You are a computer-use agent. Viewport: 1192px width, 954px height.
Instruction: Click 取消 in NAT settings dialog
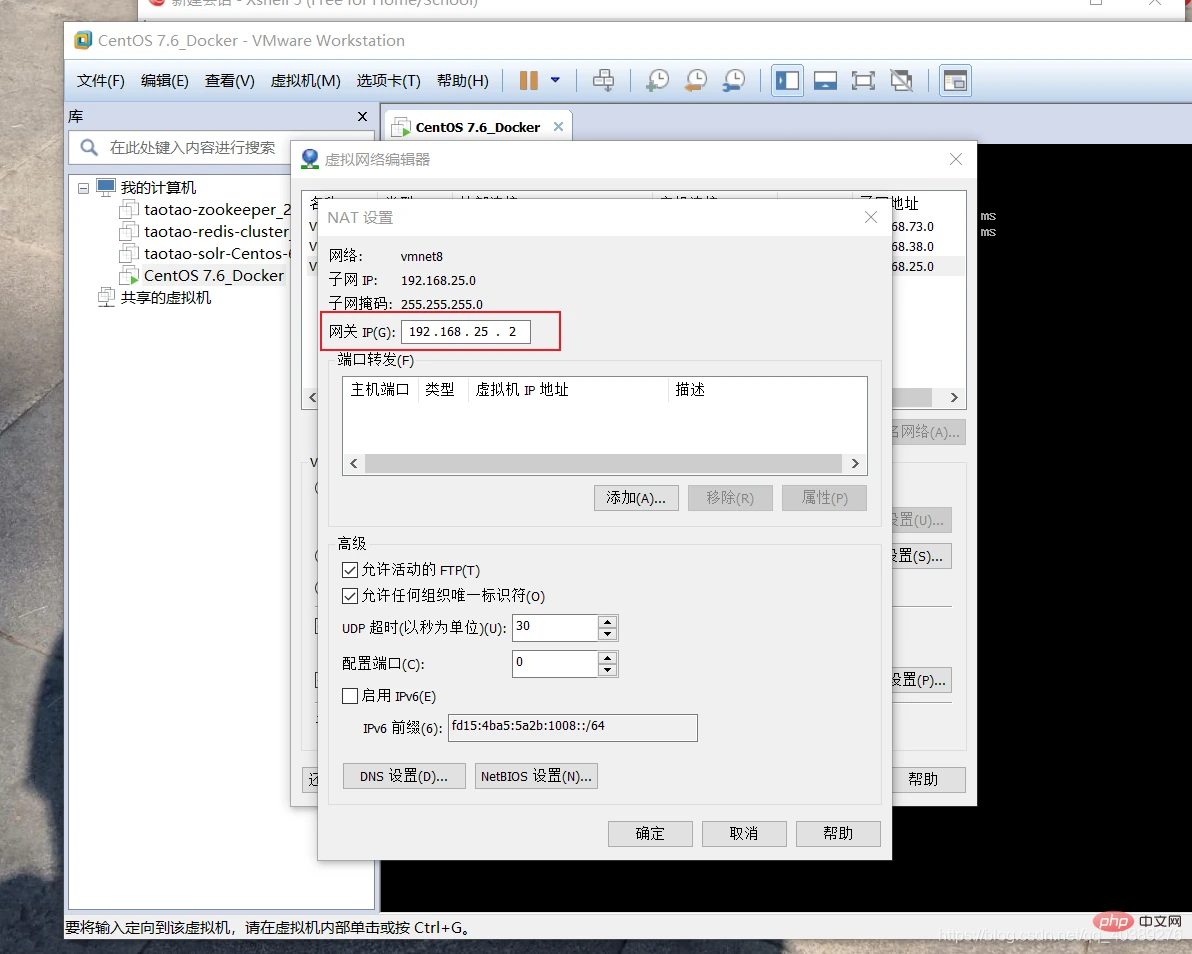point(744,834)
